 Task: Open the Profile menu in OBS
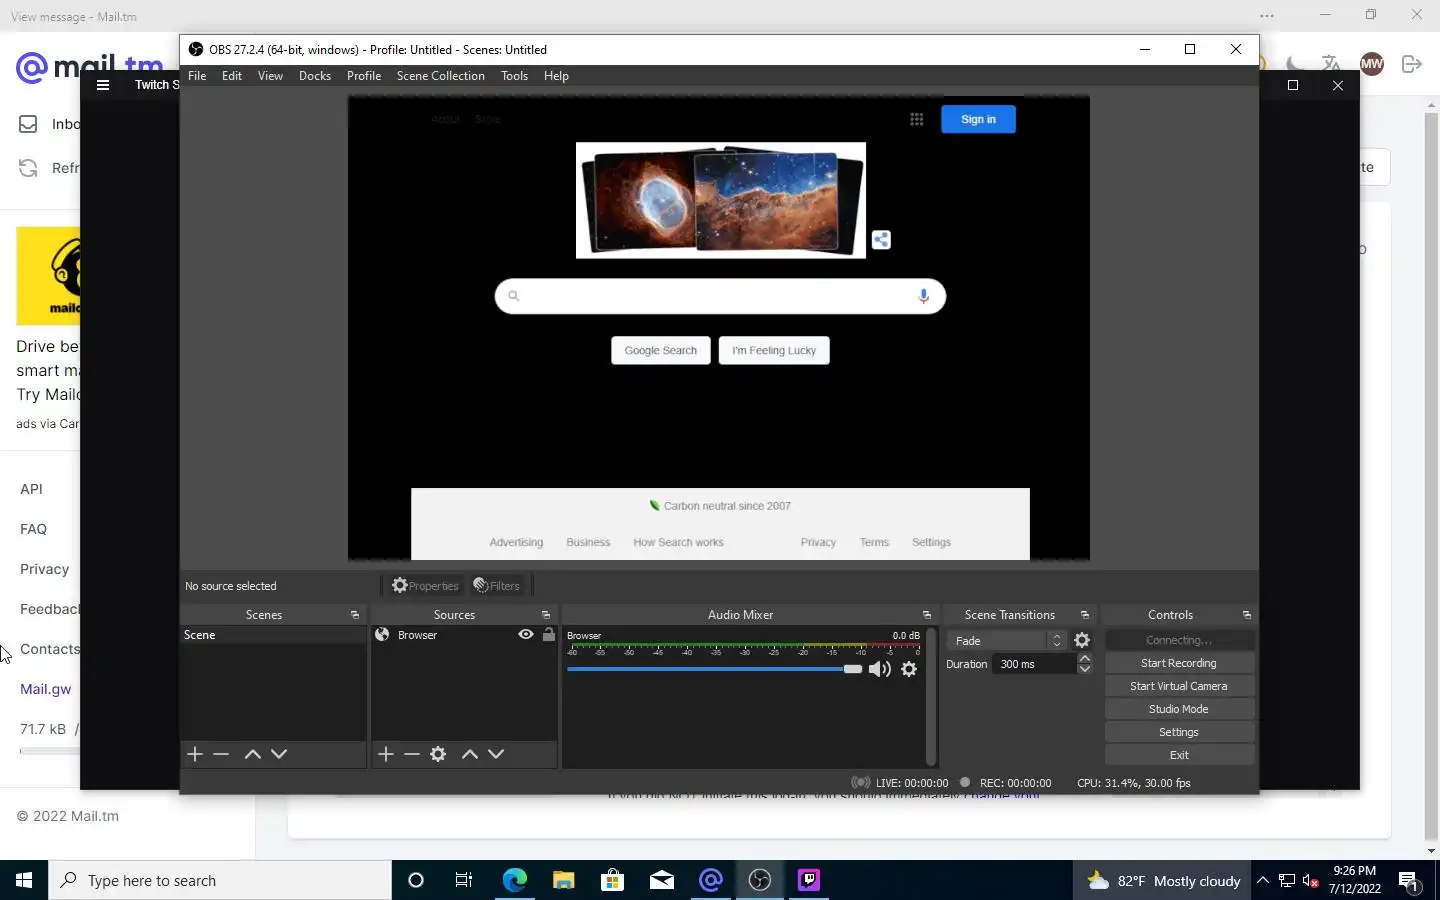(364, 76)
